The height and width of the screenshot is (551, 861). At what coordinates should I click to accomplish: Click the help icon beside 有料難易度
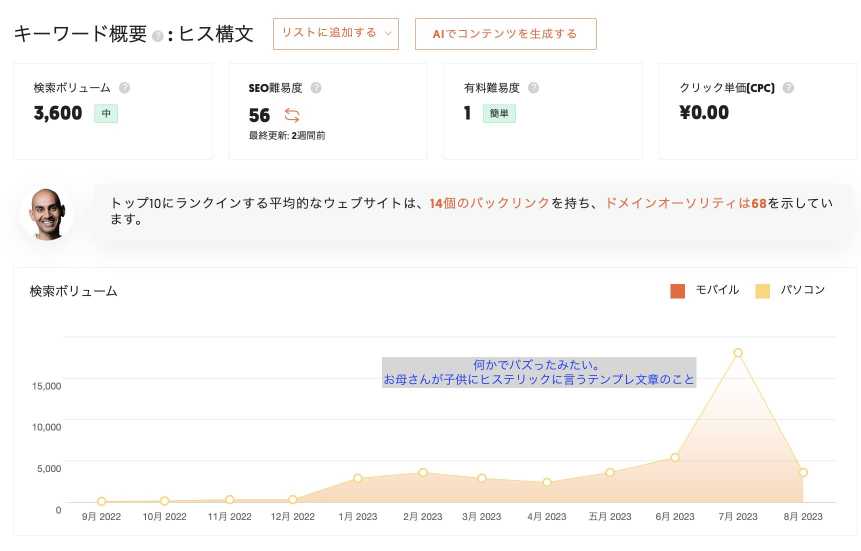point(533,88)
